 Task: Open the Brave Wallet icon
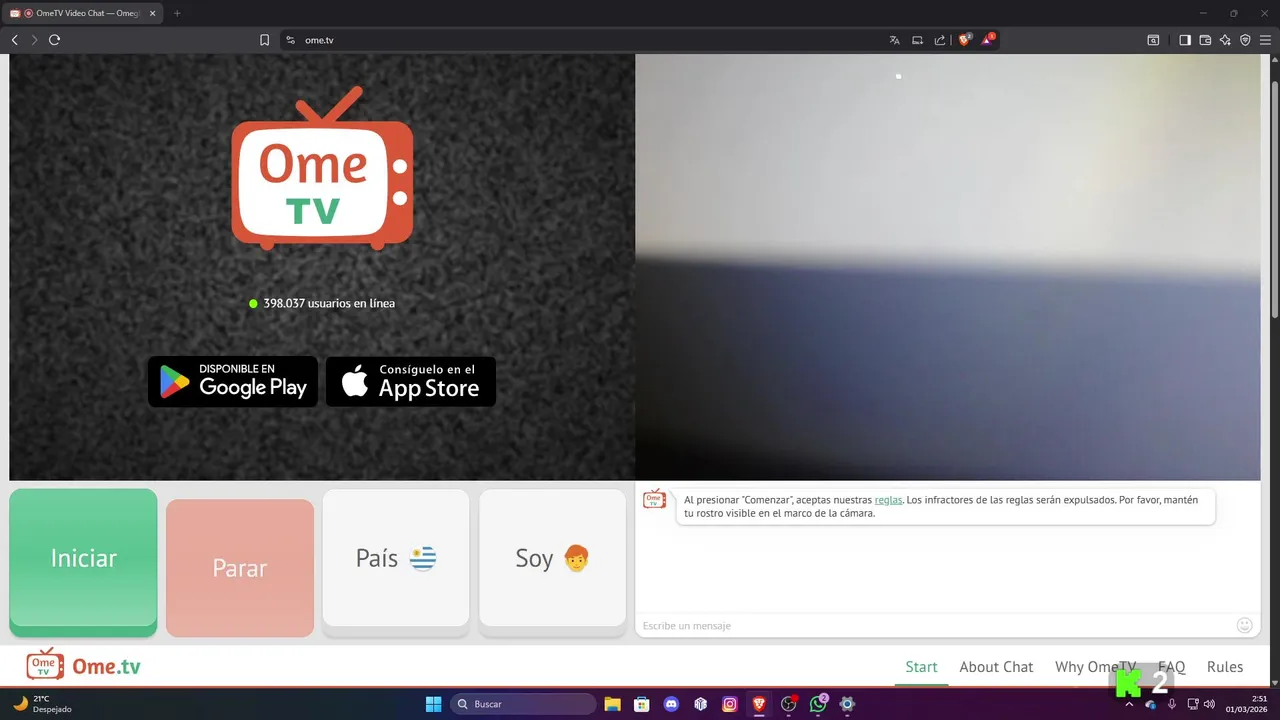[x=1205, y=40]
